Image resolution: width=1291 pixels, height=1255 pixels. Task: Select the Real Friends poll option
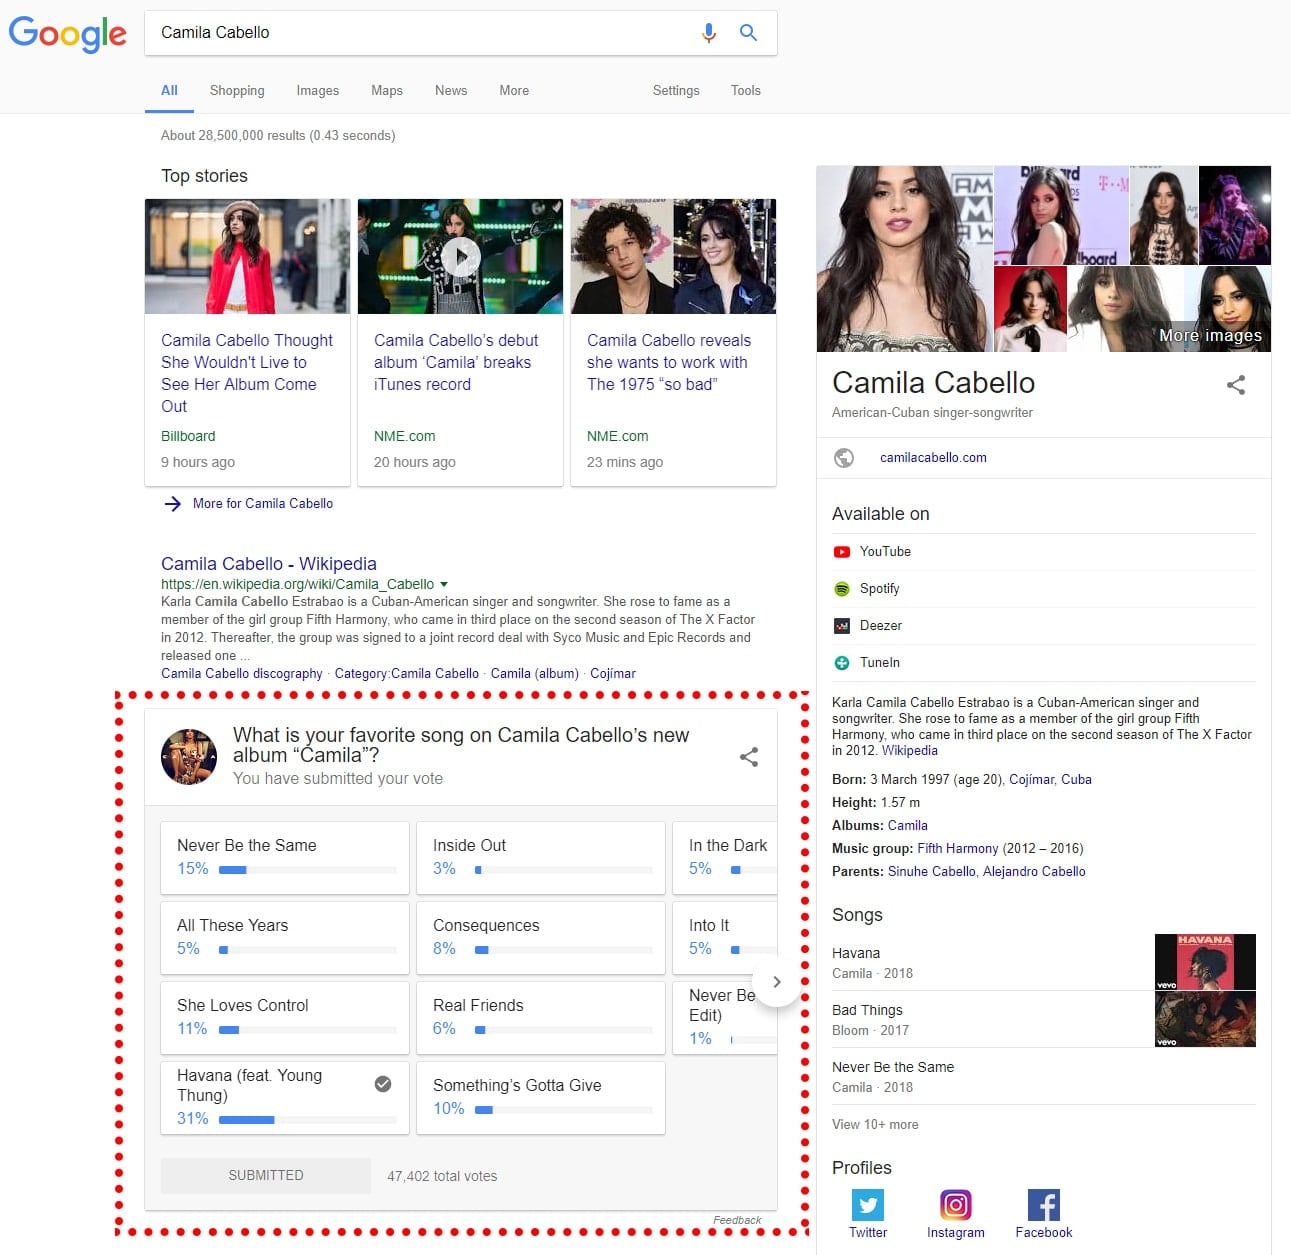tap(541, 1018)
